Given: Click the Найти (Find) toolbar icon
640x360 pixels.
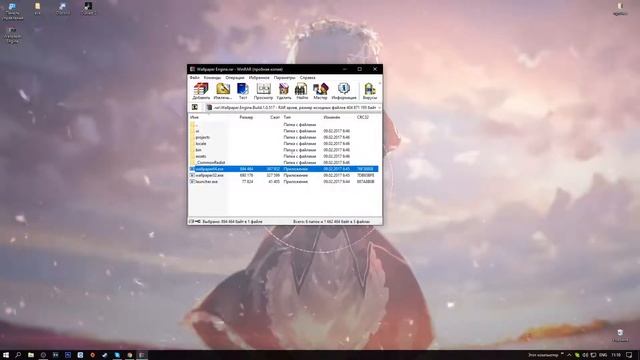Looking at the screenshot, I should (x=302, y=91).
